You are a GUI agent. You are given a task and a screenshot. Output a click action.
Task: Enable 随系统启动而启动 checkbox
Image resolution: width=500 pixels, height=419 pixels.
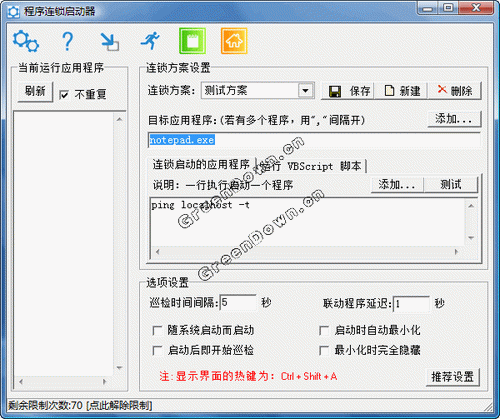coord(157,331)
